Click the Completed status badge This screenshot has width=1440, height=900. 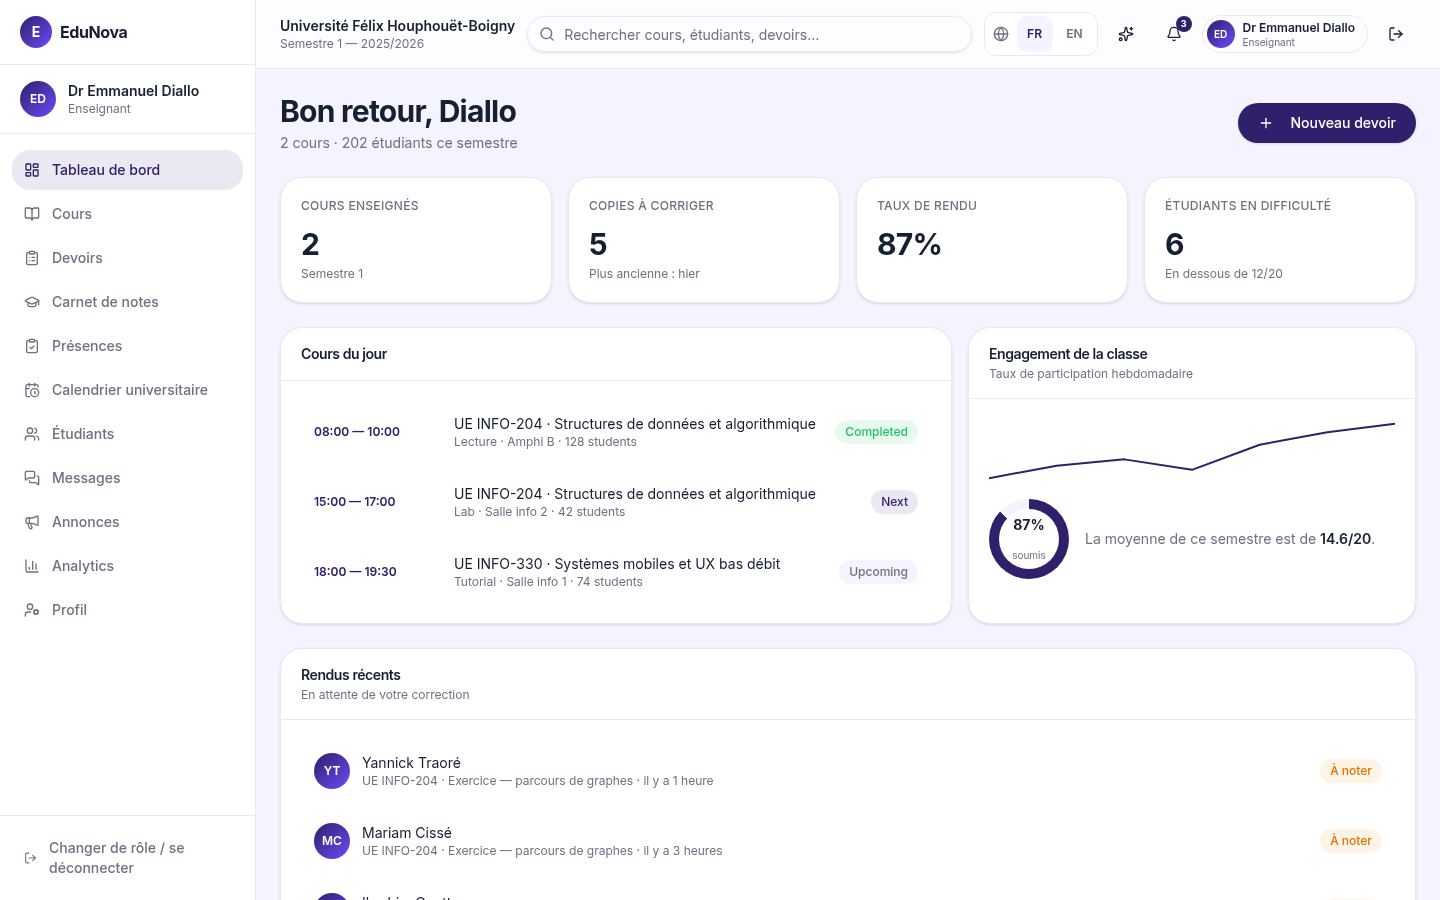coord(876,432)
